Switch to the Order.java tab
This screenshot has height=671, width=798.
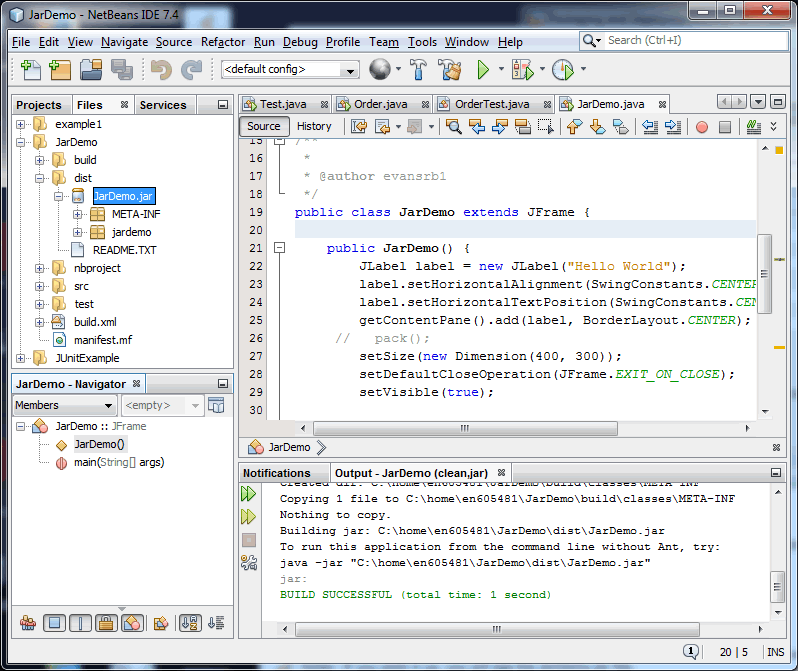(x=381, y=104)
